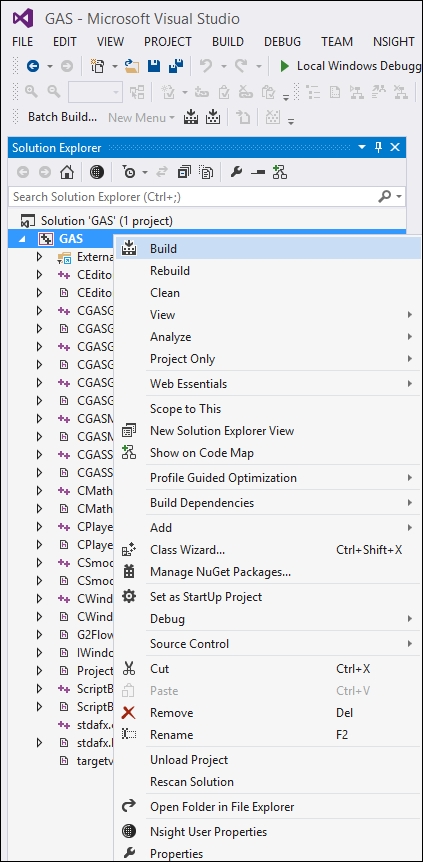Choose Manage NuGet Packages...
The image size is (423, 862).
coord(267,572)
